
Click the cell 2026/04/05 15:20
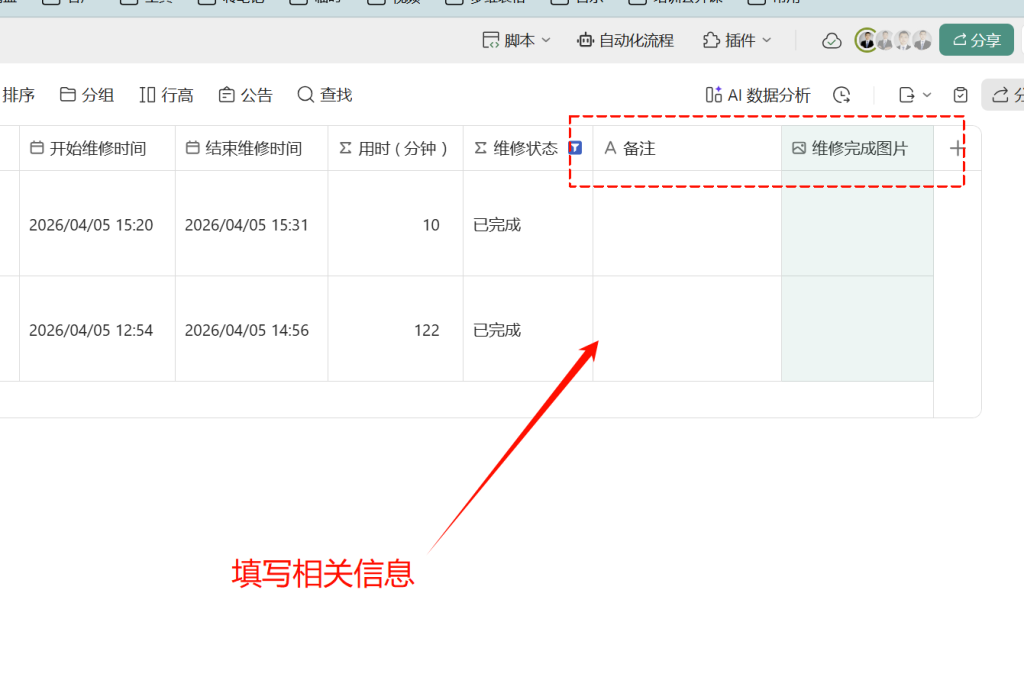(97, 223)
